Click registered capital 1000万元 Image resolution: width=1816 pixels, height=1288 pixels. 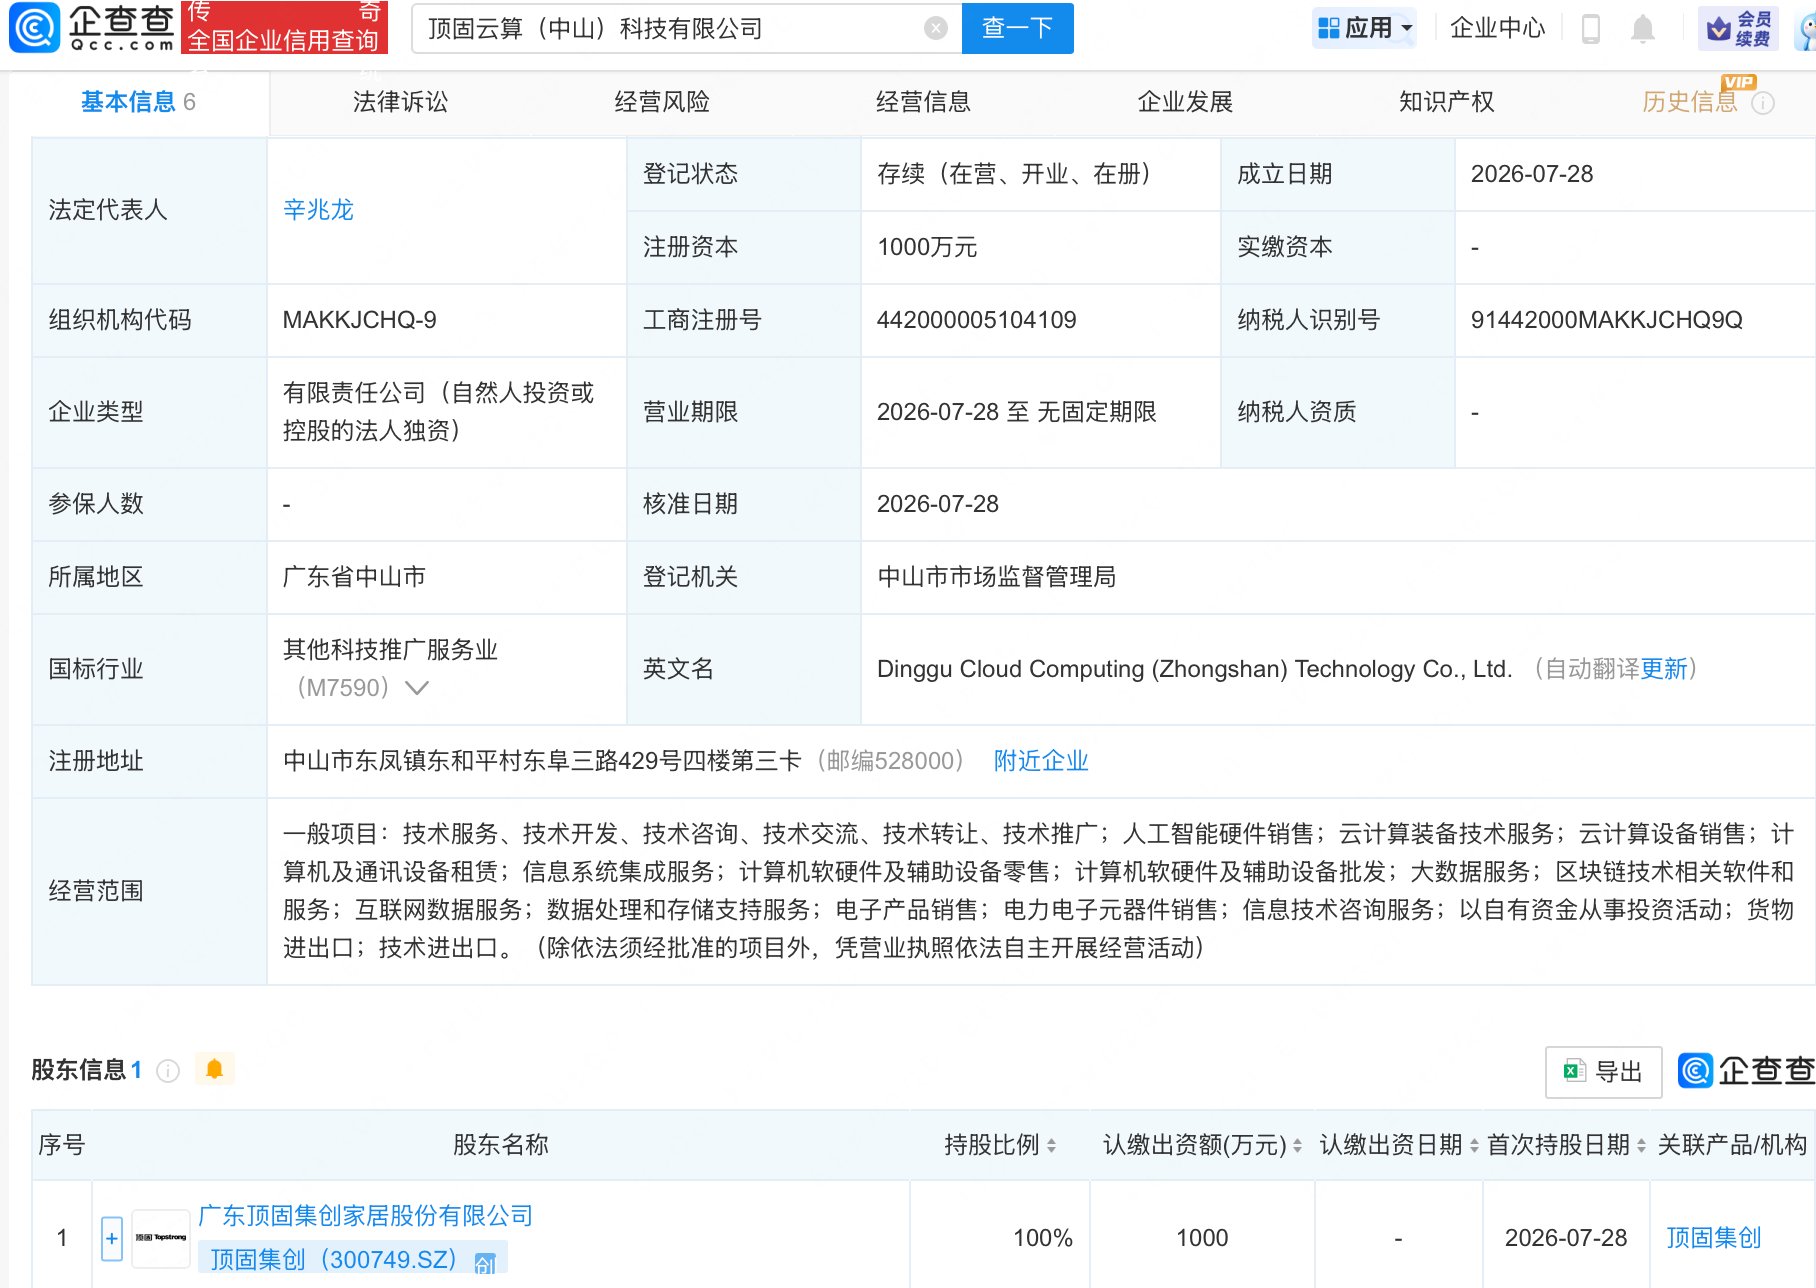pyautogui.click(x=927, y=247)
